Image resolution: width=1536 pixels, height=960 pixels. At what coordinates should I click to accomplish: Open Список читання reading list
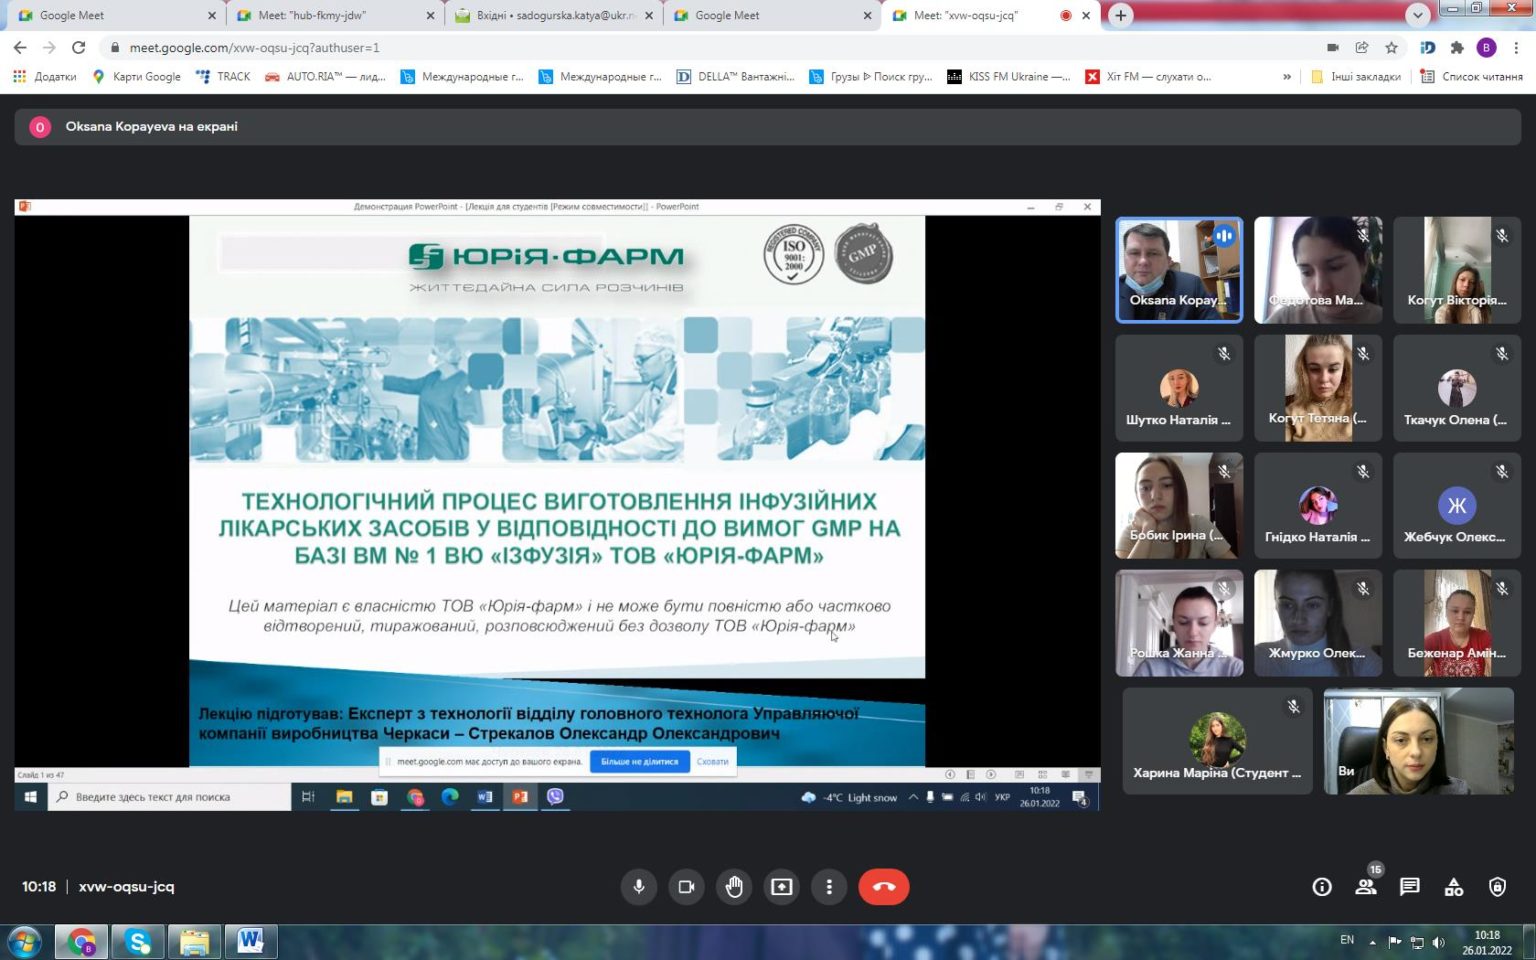click(1471, 76)
